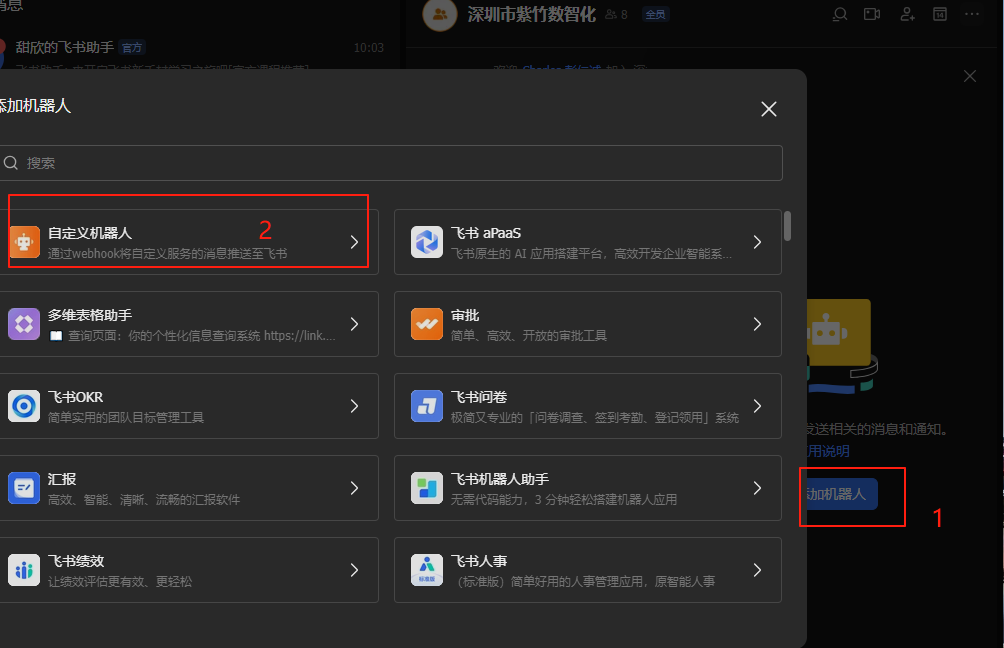1004x648 pixels.
Task: Click the 搜索 input field
Action: coord(391,163)
